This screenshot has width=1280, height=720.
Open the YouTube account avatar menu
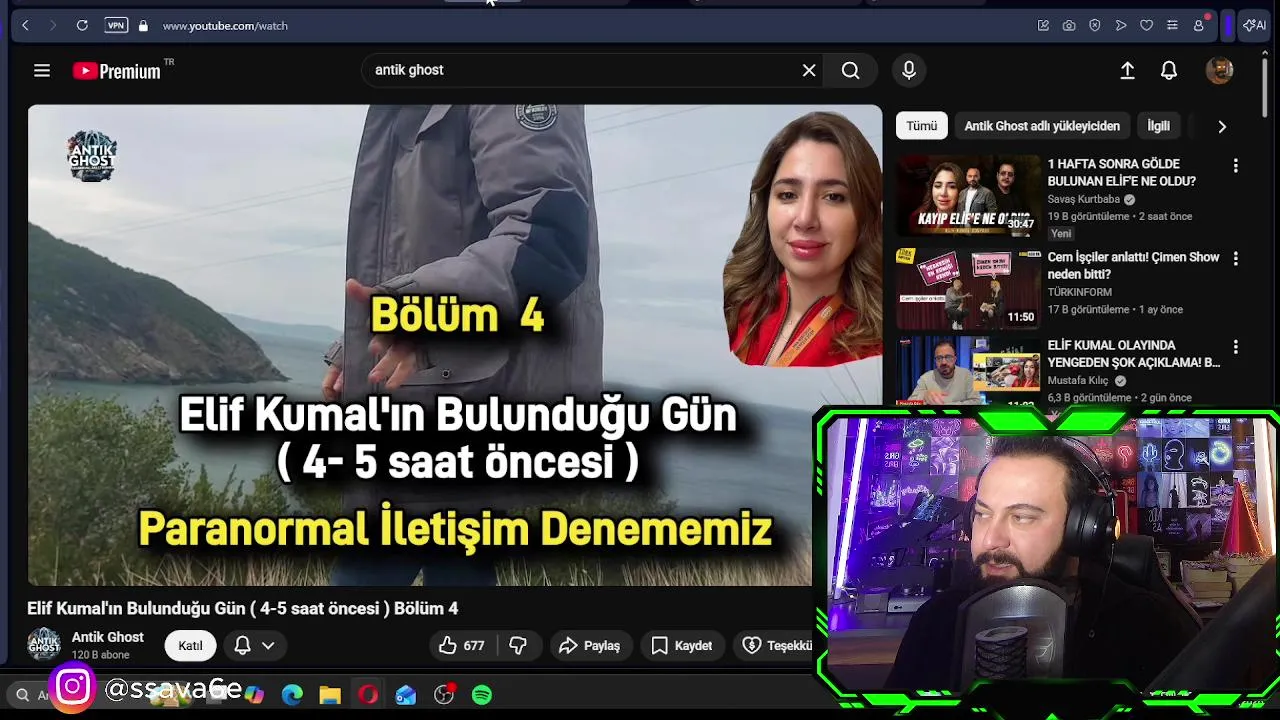point(1219,70)
